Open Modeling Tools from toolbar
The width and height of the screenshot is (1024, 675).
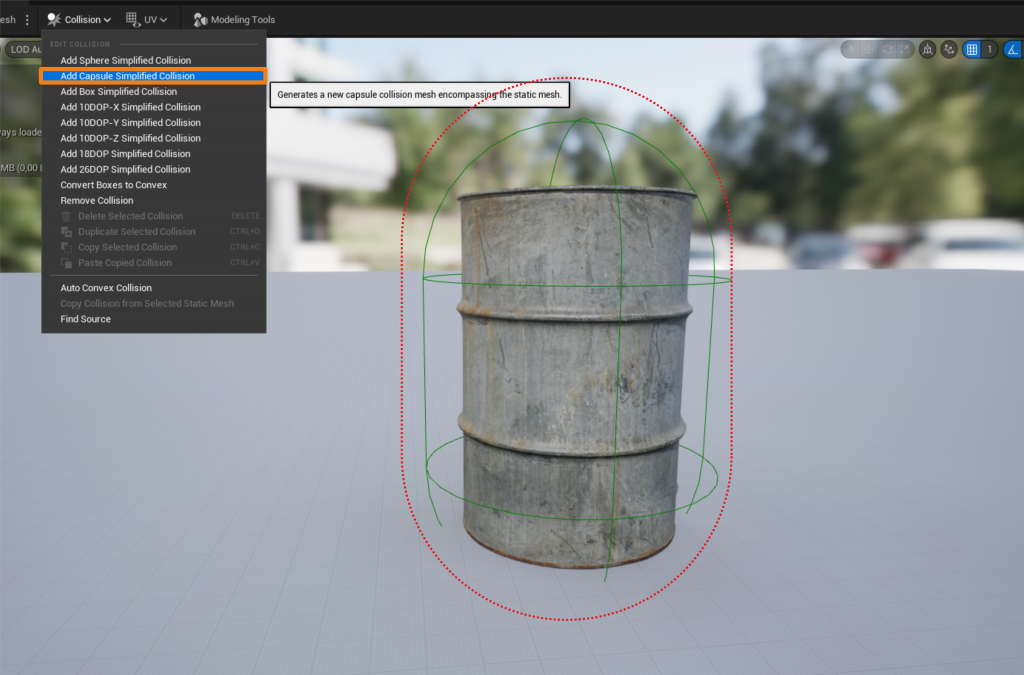tap(234, 20)
